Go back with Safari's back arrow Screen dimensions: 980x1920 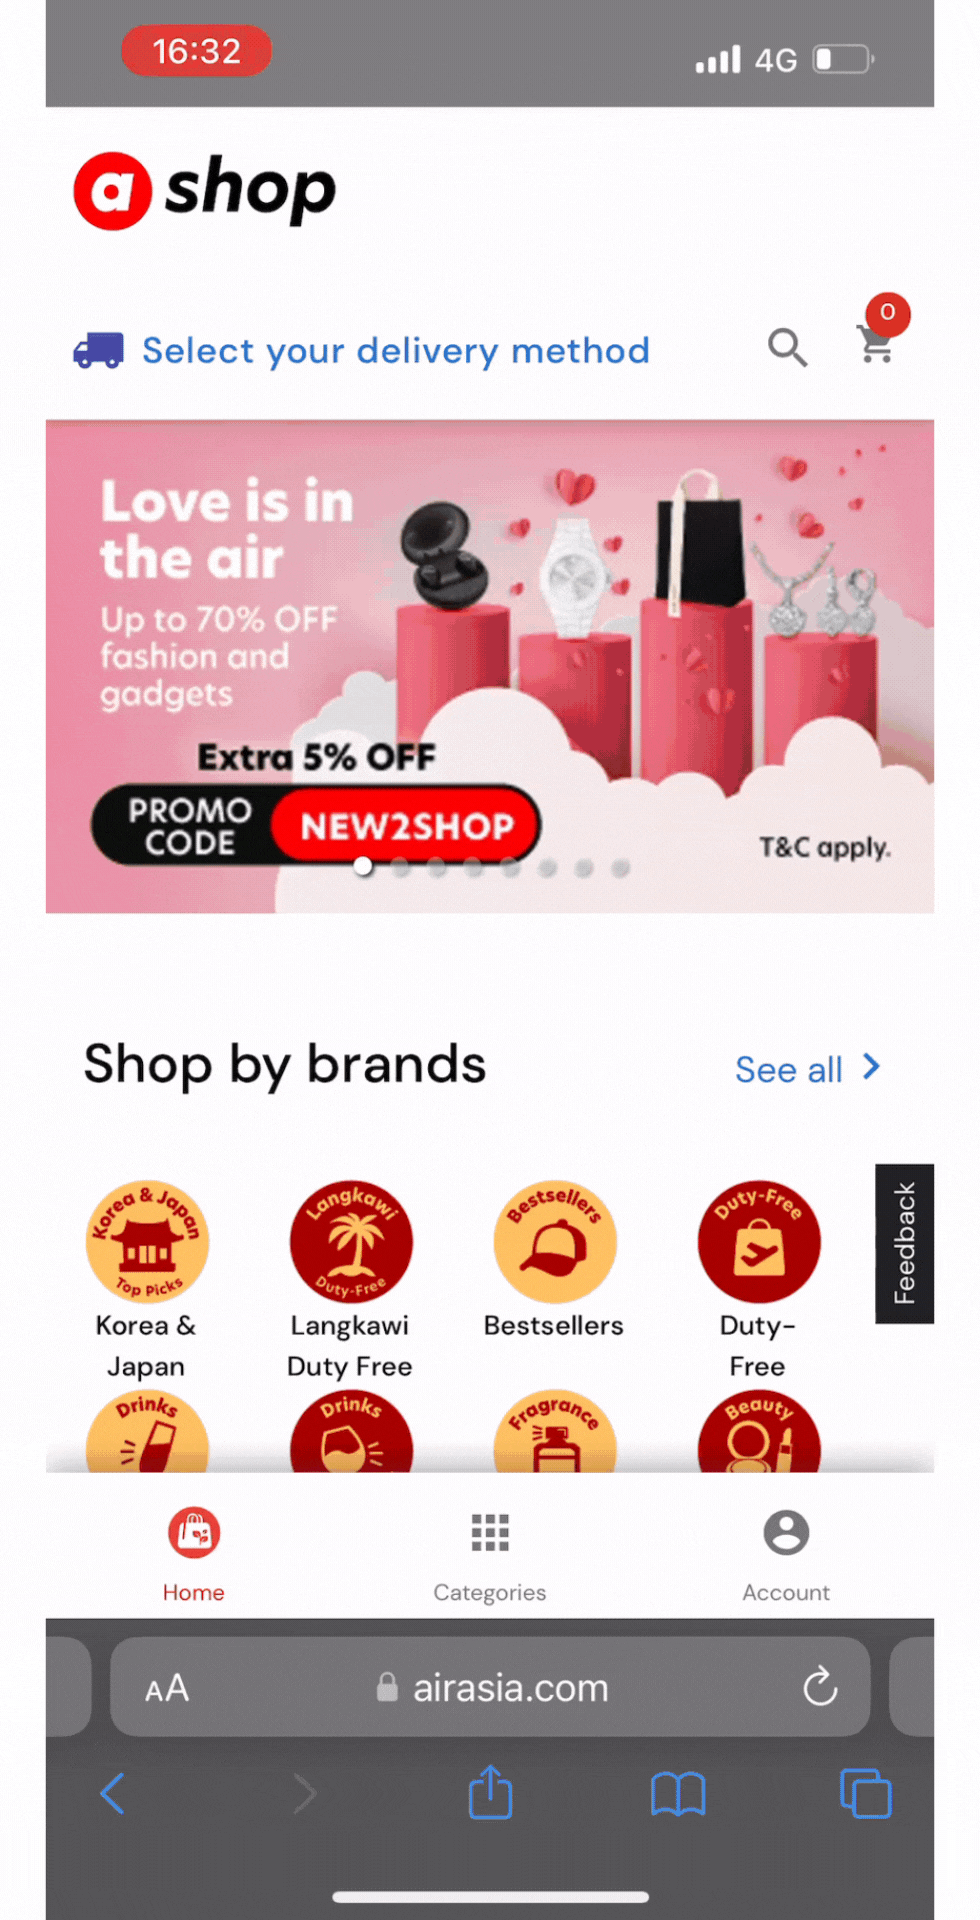[112, 1793]
